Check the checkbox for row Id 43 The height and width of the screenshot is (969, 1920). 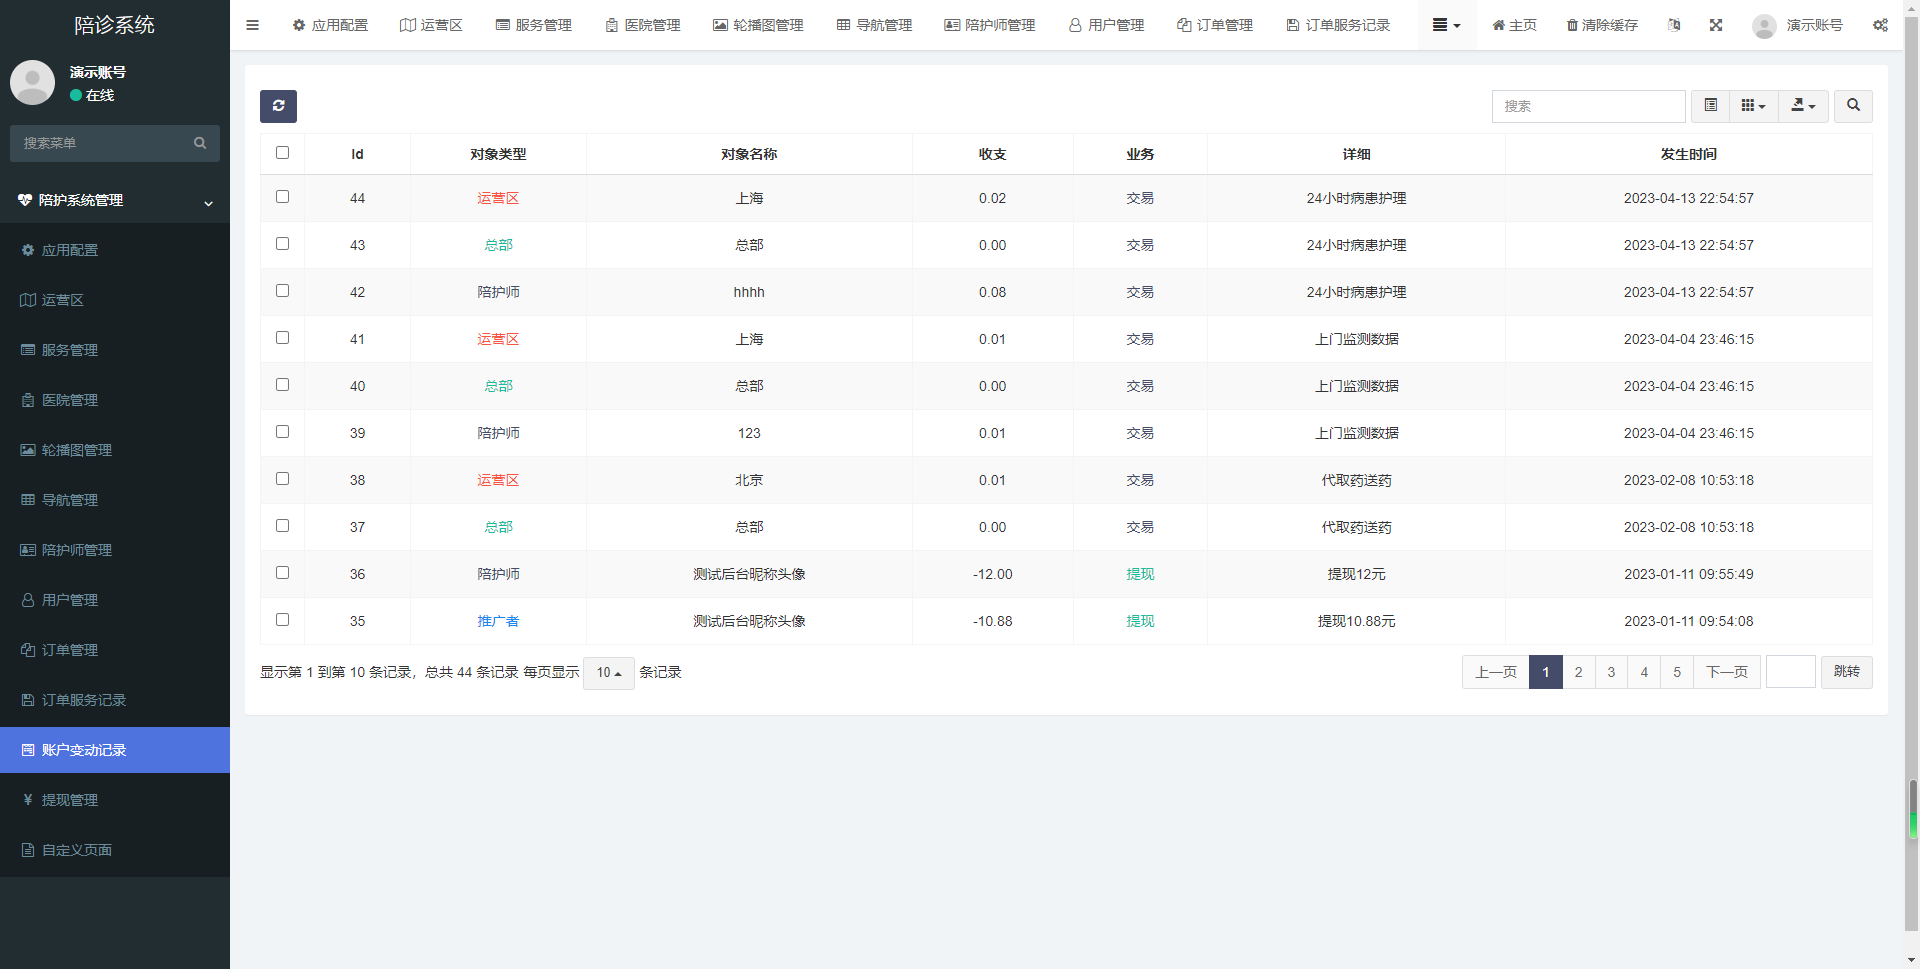282,244
